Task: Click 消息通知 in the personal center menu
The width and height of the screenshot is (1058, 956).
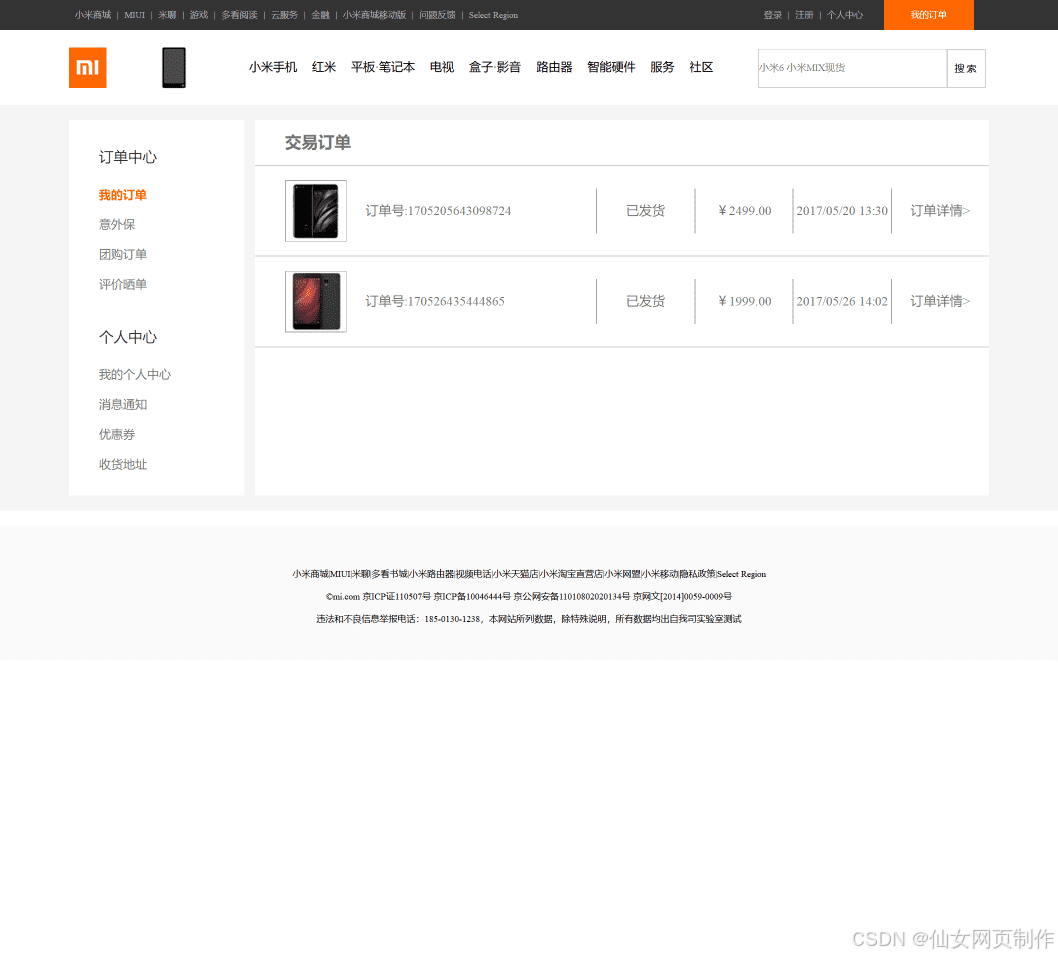Action: point(123,404)
